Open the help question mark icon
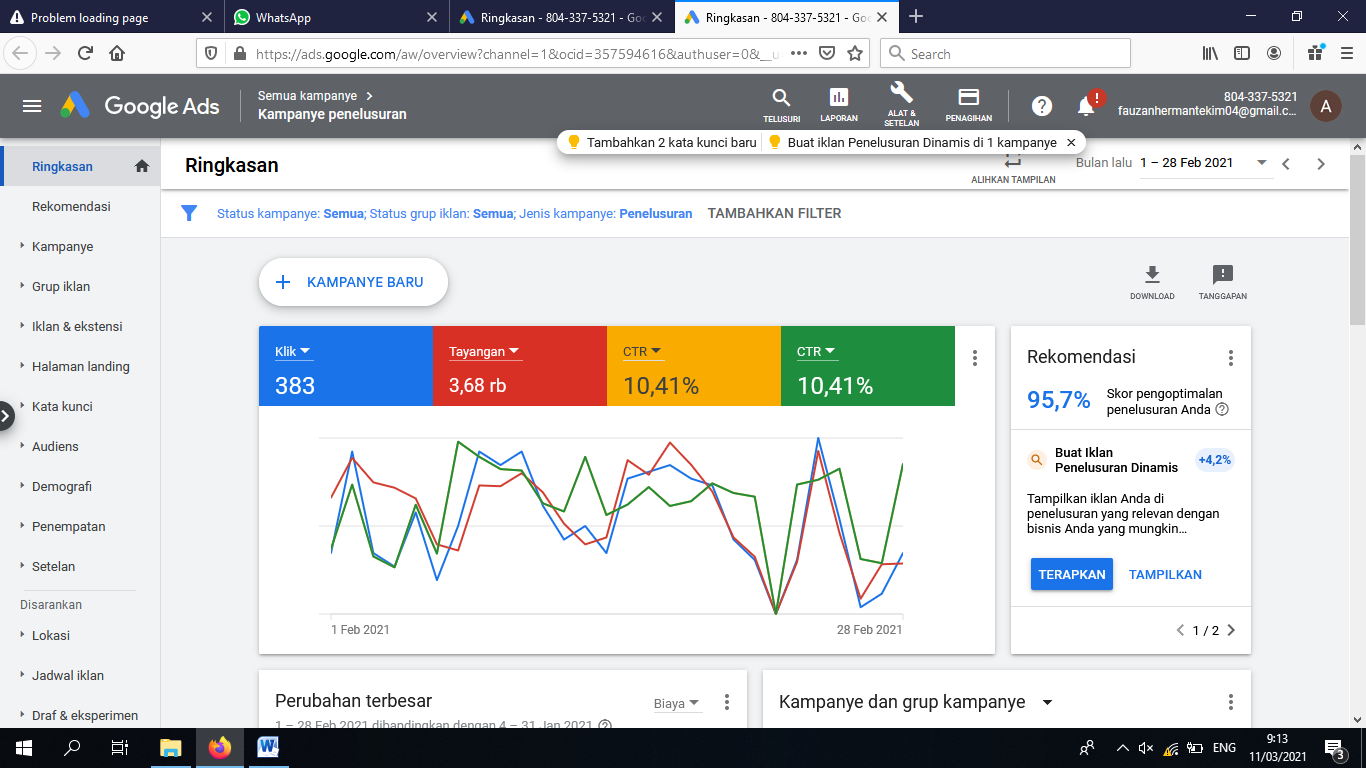1366x768 pixels. coord(1042,106)
